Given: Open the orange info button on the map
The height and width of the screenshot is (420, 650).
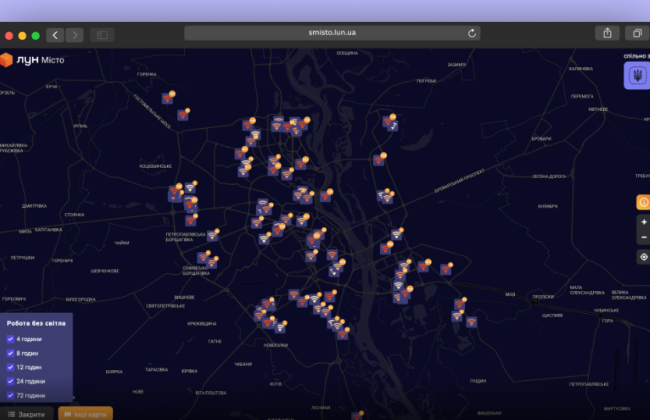Looking at the screenshot, I should [643, 202].
